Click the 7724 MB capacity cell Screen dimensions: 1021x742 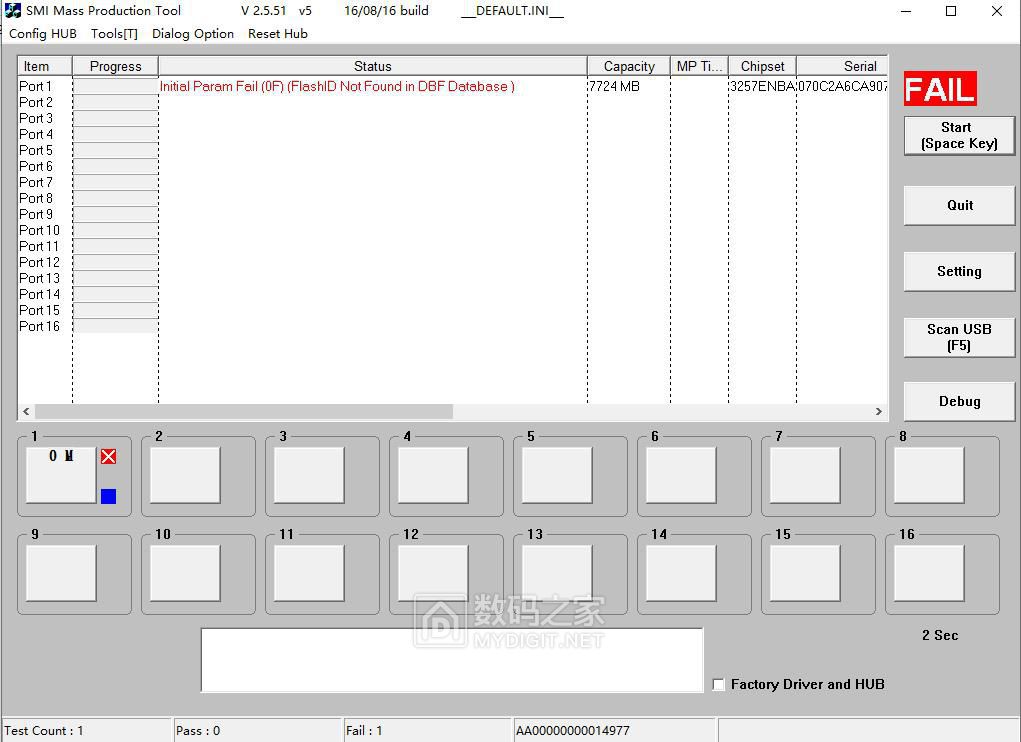coord(614,86)
